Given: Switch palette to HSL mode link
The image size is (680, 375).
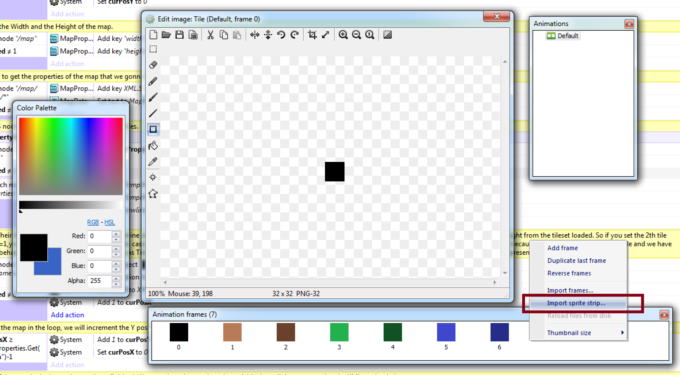Looking at the screenshot, I should [109, 222].
